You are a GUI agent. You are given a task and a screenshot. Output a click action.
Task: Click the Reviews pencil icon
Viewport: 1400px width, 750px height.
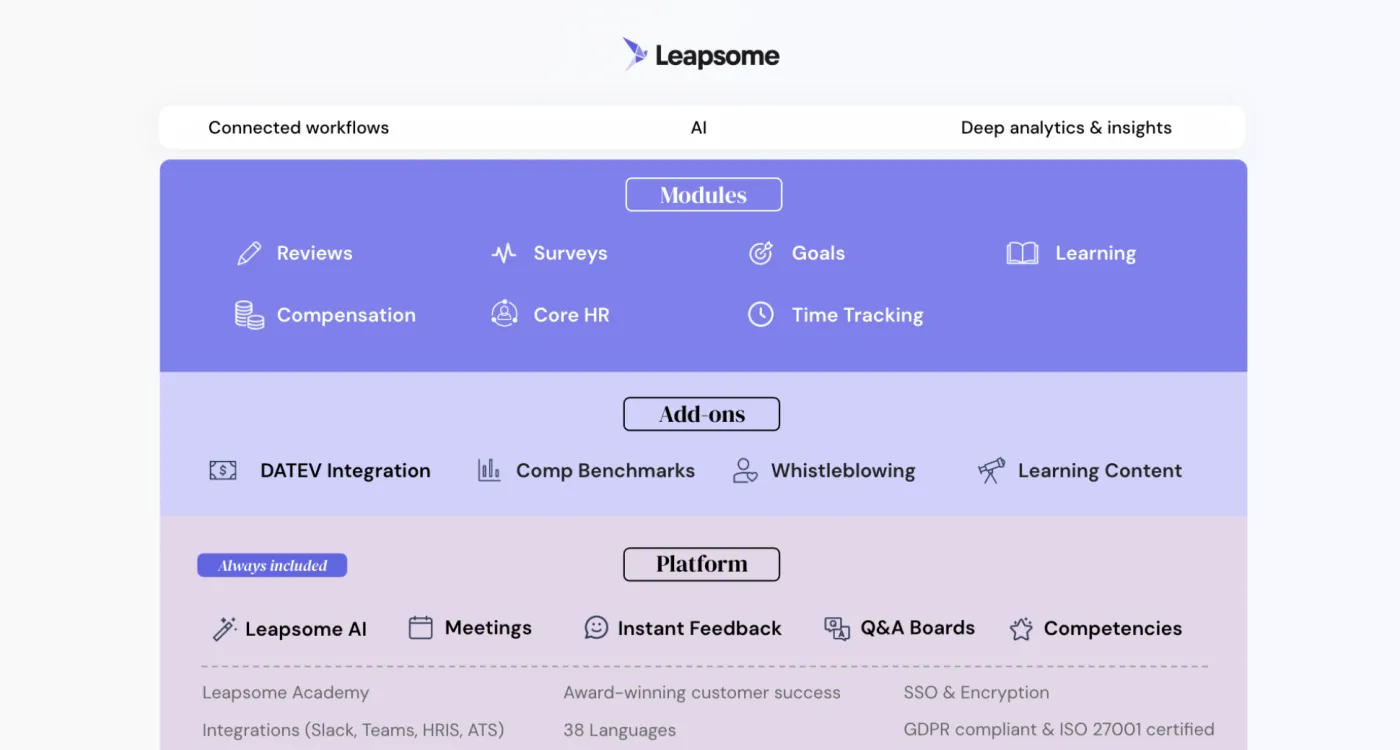[249, 253]
